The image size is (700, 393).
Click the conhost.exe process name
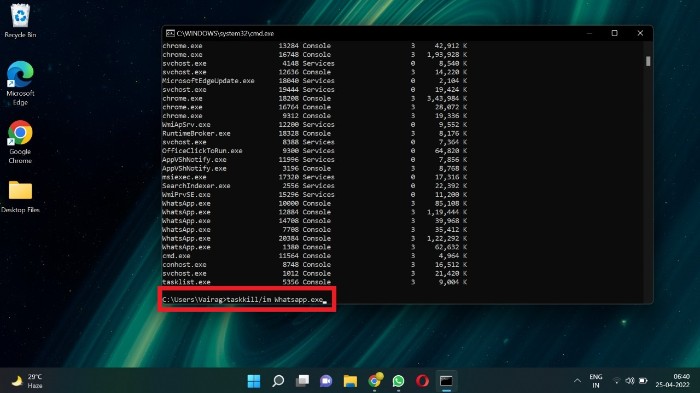(184, 265)
